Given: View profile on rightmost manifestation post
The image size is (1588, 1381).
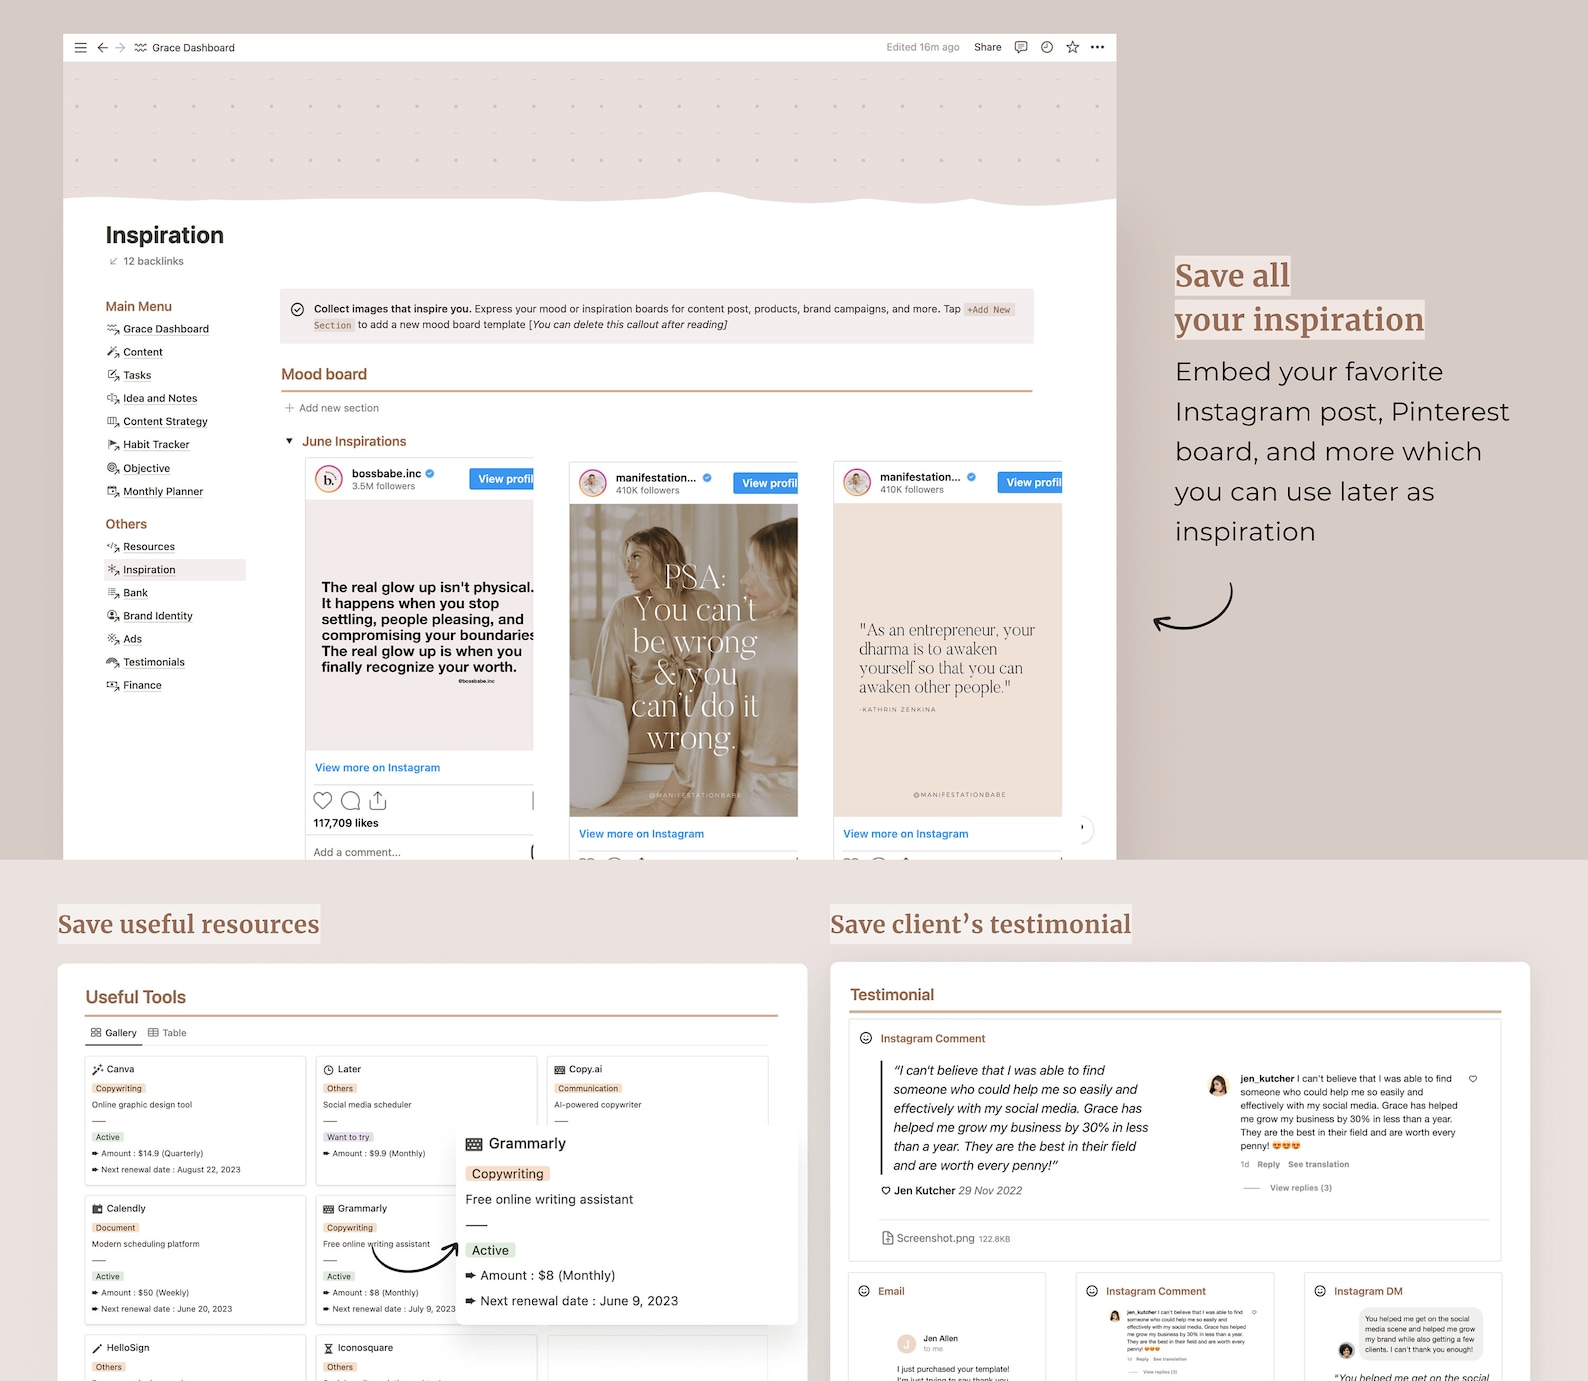Looking at the screenshot, I should pos(1030,482).
